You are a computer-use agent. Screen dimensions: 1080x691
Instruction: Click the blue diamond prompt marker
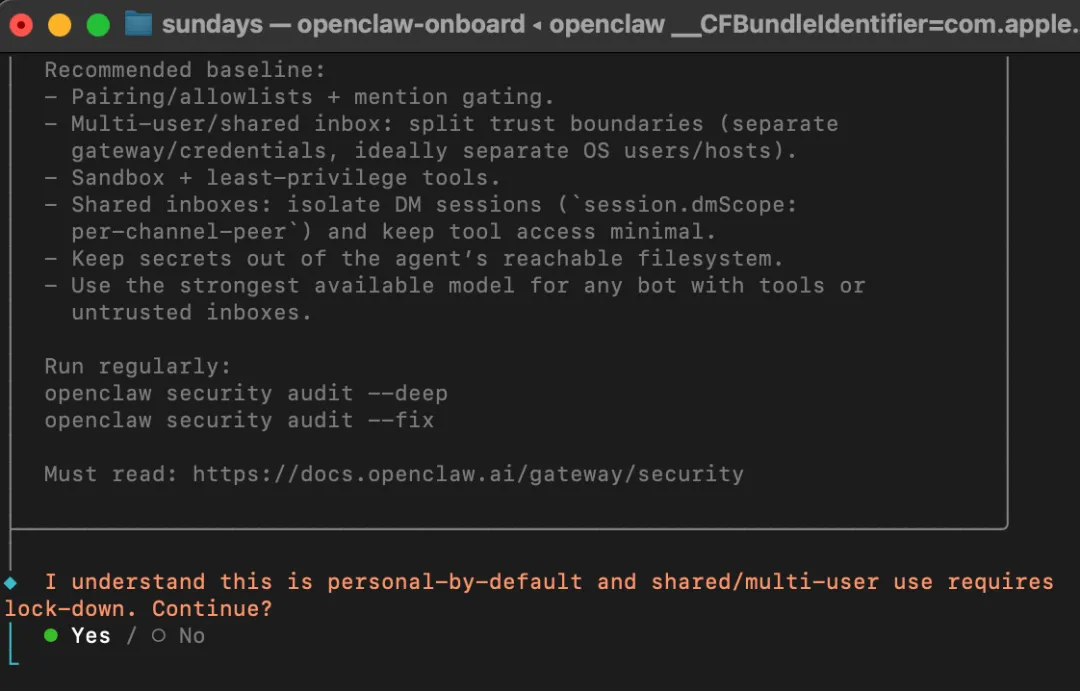10,583
